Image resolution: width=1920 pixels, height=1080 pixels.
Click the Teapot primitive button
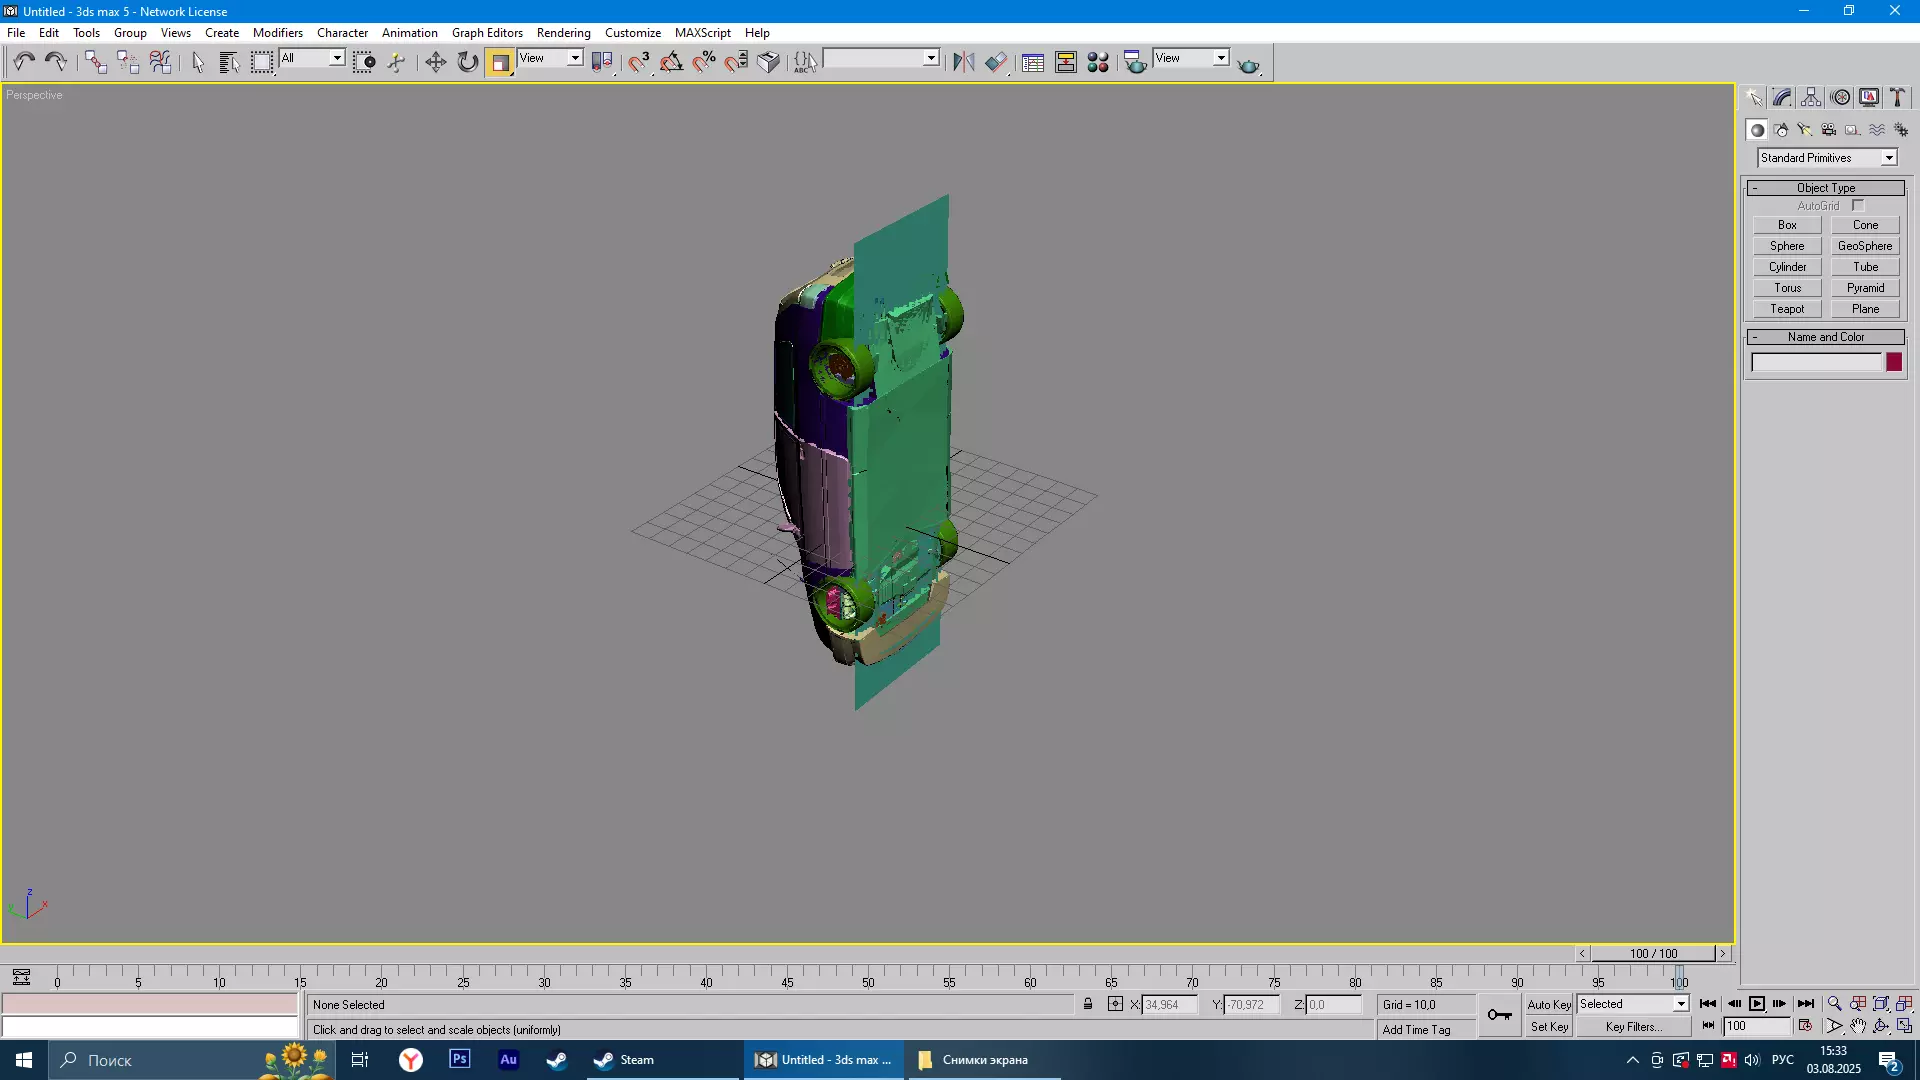click(1787, 309)
